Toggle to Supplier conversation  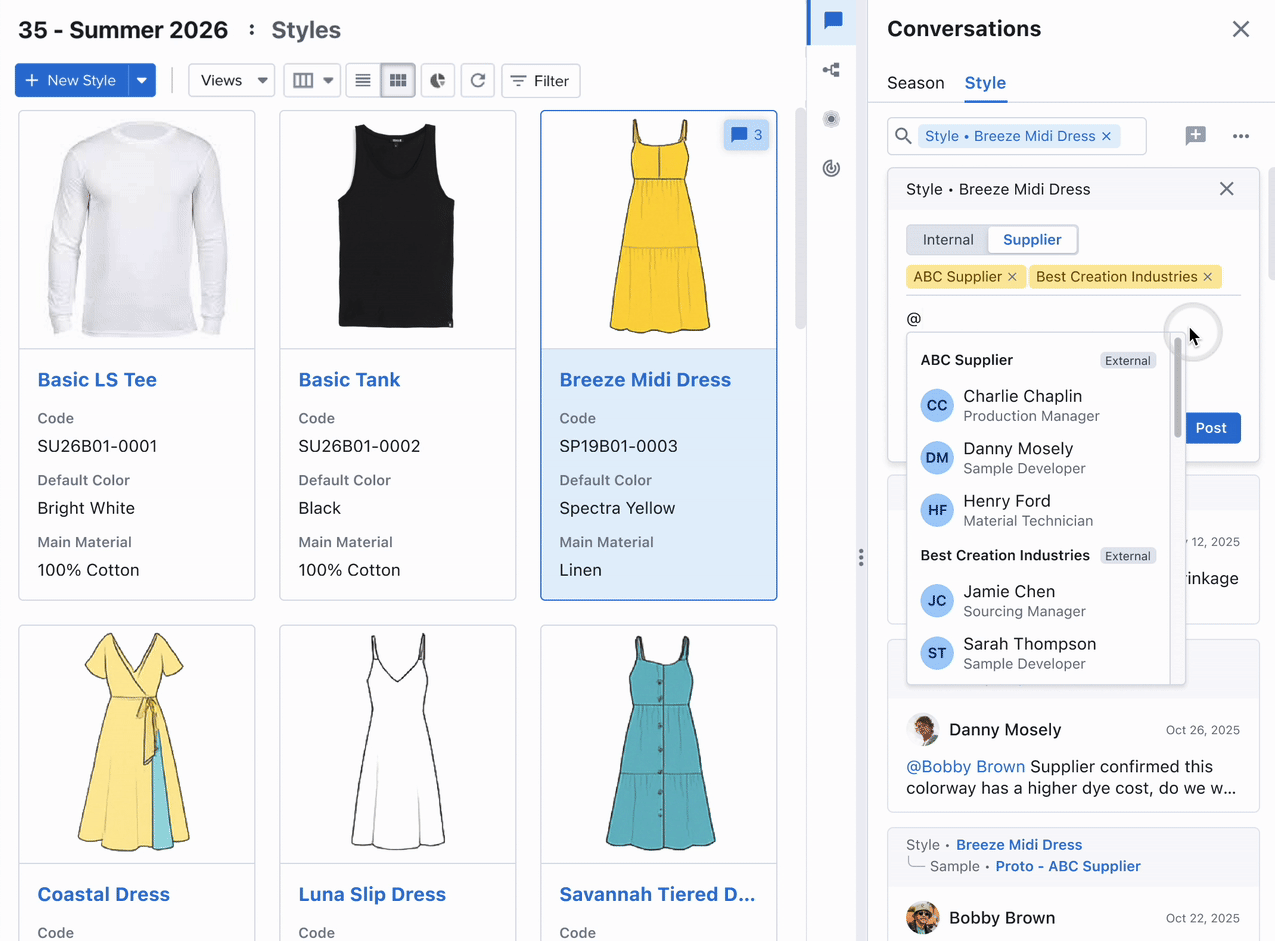[1032, 240]
